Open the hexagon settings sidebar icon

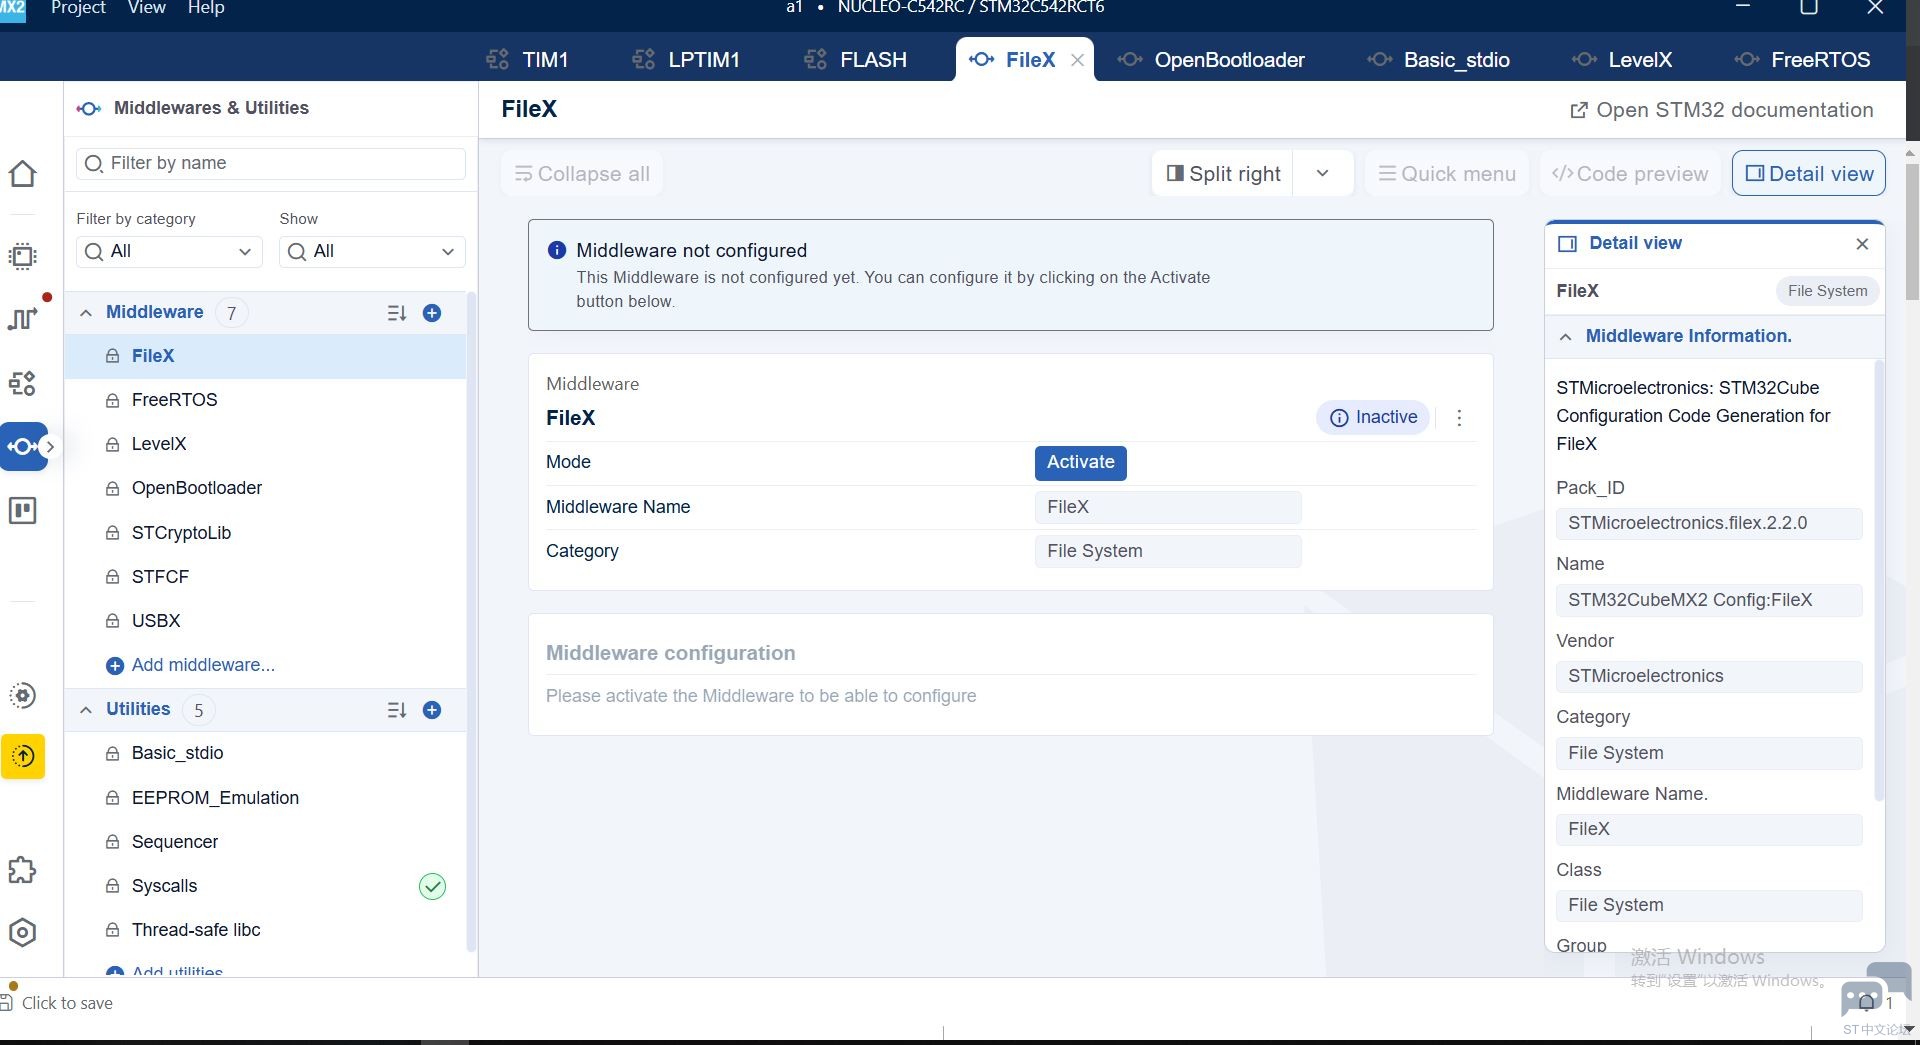[22, 933]
